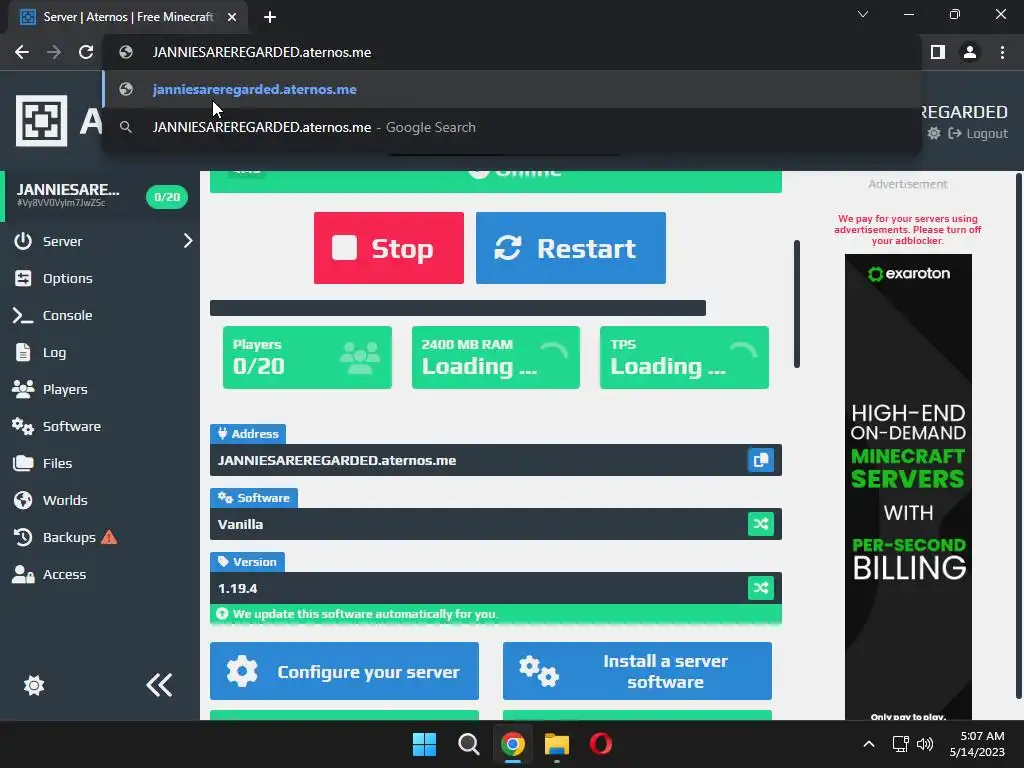Click the Backups warning triangle icon
Image resolution: width=1024 pixels, height=768 pixels.
(x=109, y=537)
